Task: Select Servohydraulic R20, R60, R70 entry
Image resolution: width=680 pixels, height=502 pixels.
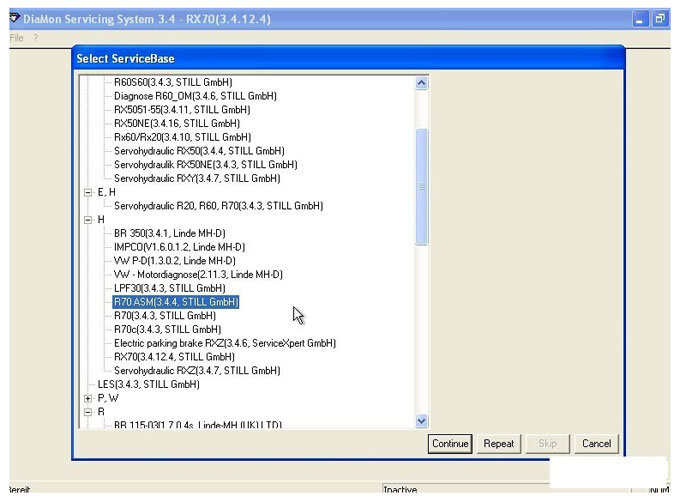Action: 219,206
